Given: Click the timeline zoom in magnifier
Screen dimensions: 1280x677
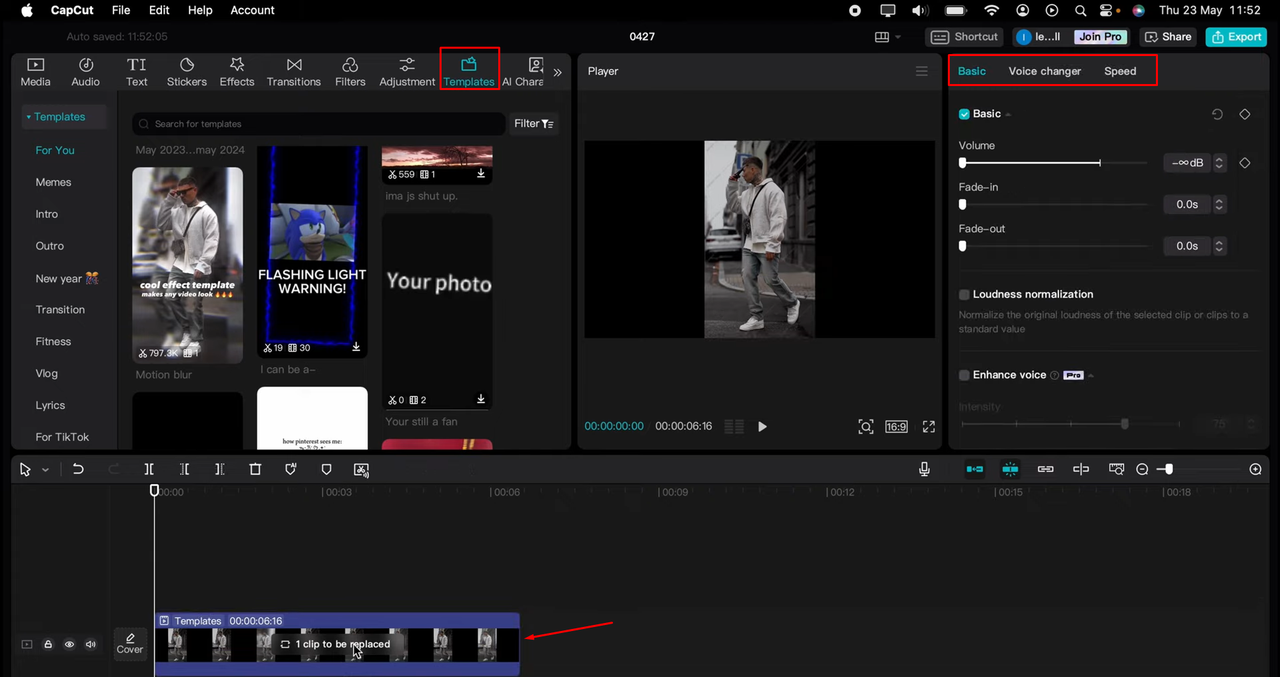Looking at the screenshot, I should pos(1256,469).
